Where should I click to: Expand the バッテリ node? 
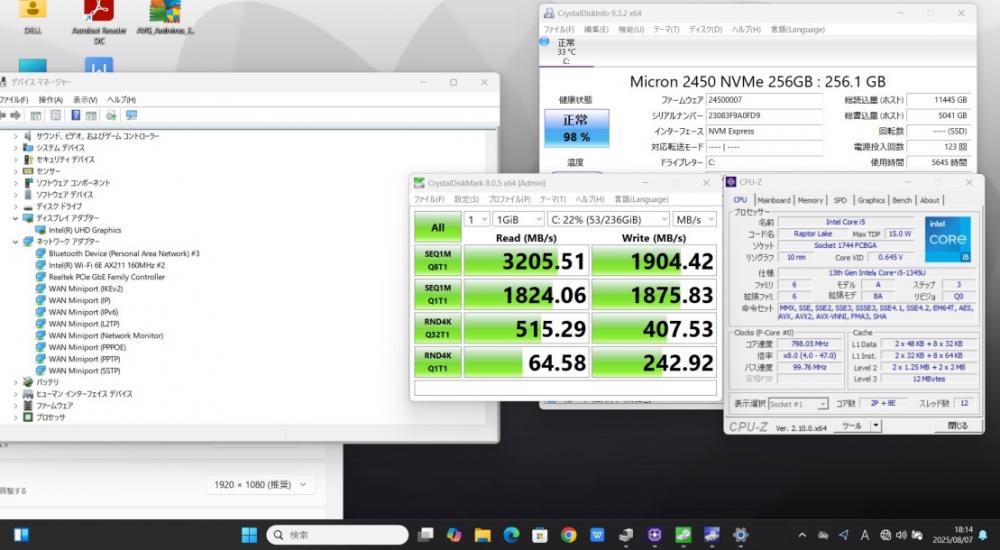click(15, 382)
